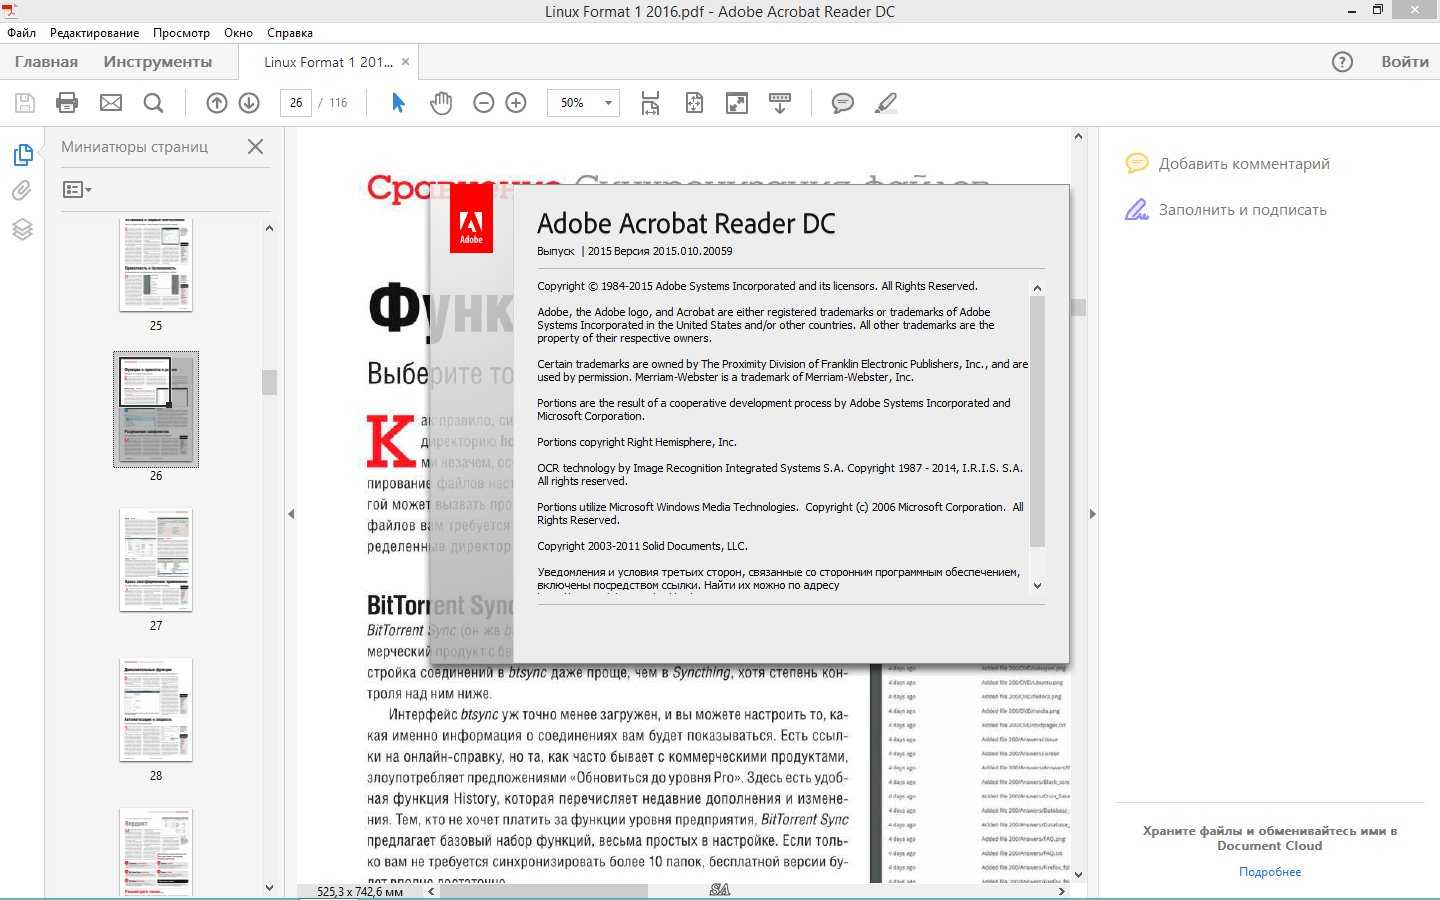Select the page 27 thumbnail
The height and width of the screenshot is (900, 1440).
[x=156, y=560]
